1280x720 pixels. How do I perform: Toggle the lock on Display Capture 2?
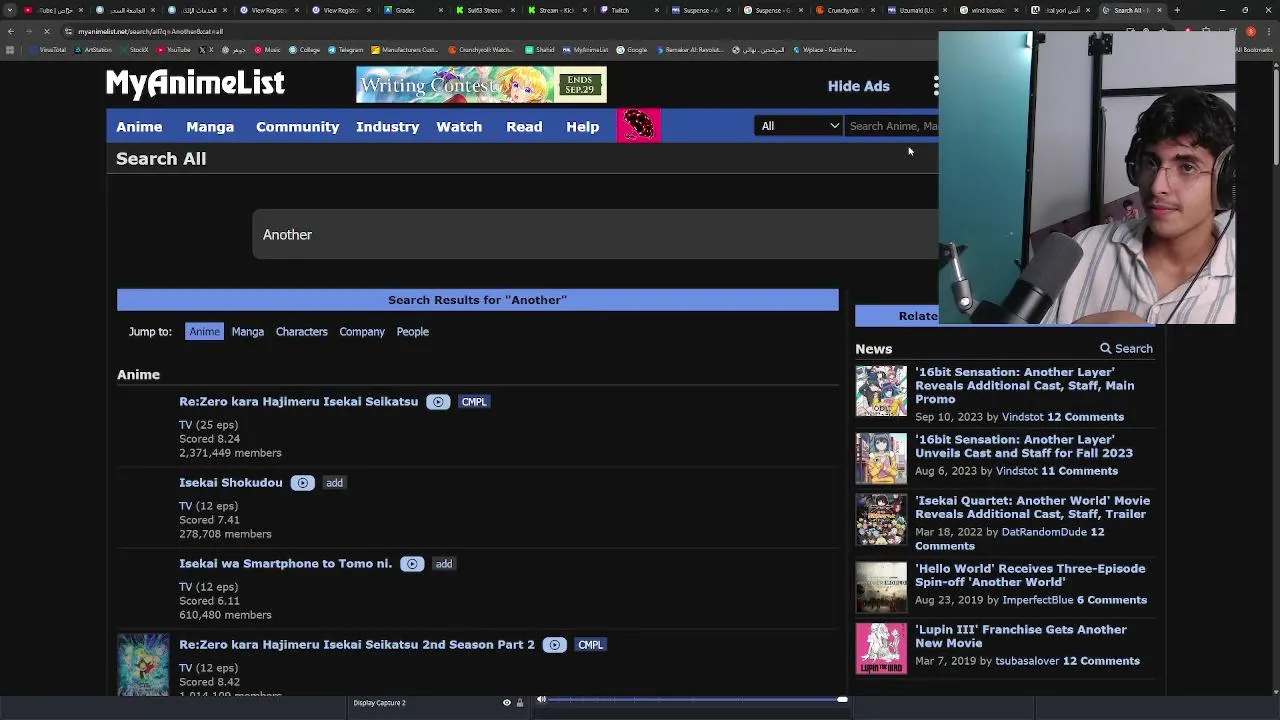519,702
